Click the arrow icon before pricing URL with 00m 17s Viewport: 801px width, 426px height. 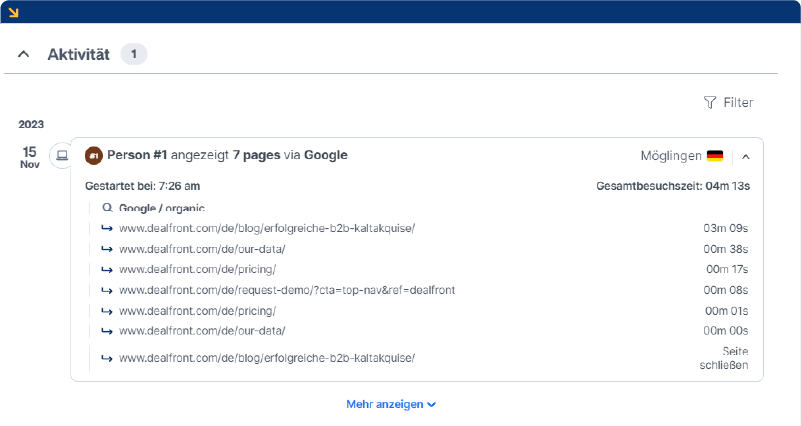click(107, 270)
